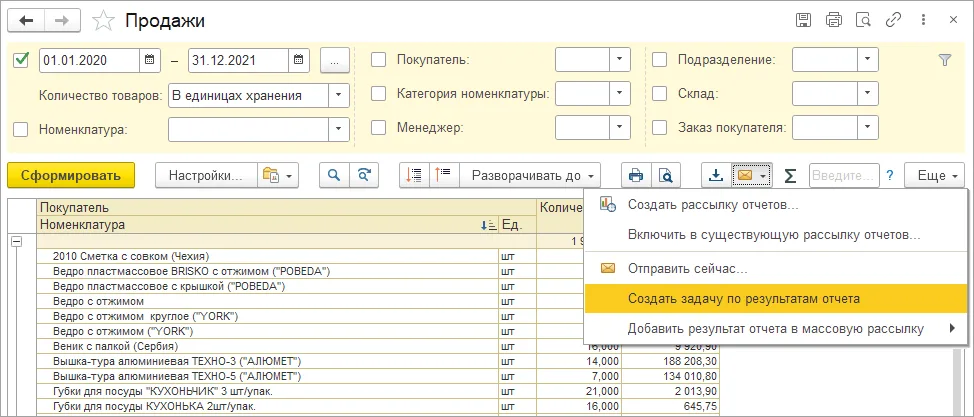Image resolution: width=974 pixels, height=417 pixels.
Task: Enable the Склад filter checkbox
Action: point(659,94)
